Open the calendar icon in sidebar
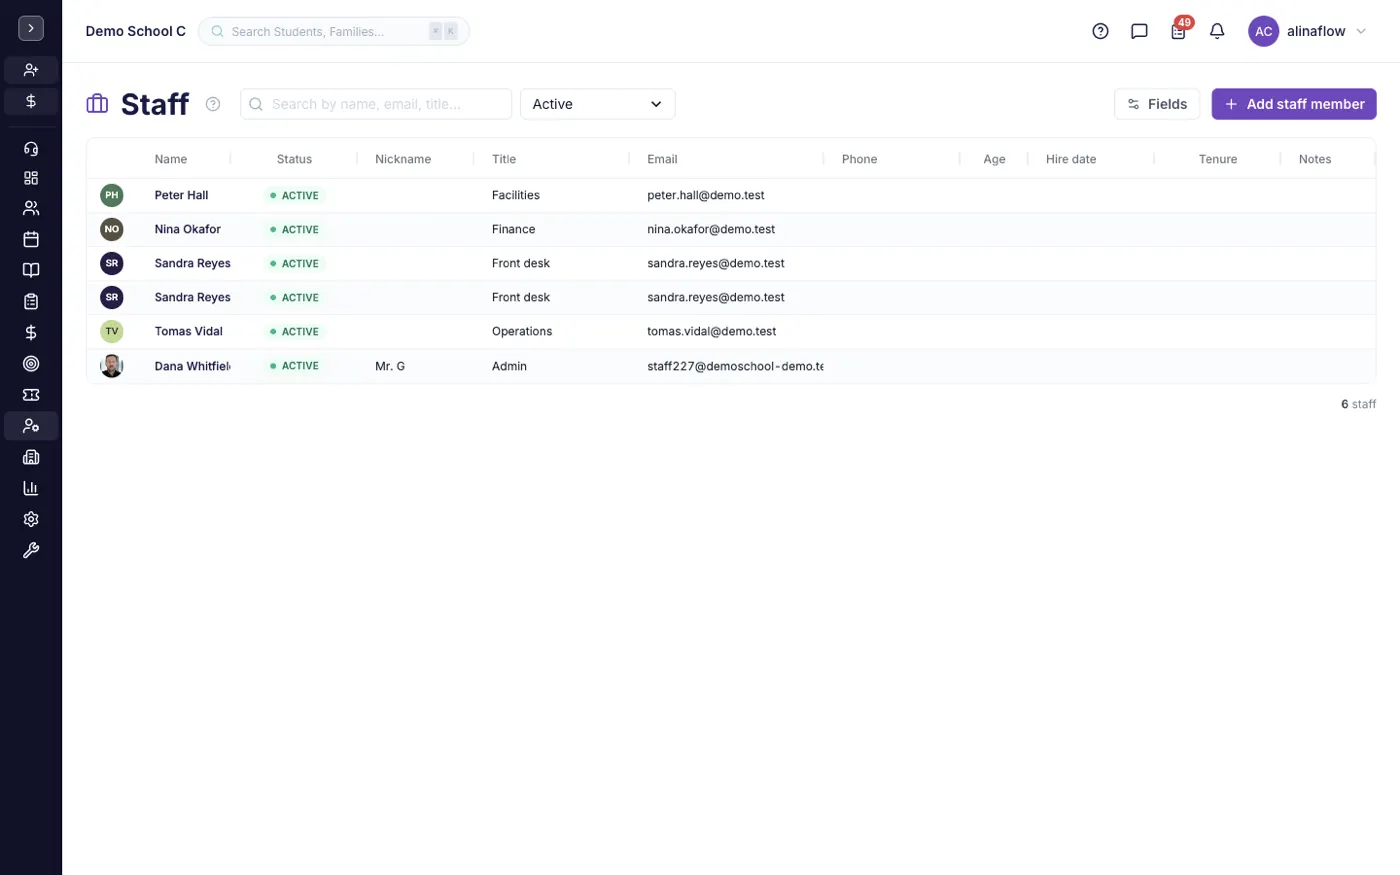 click(x=31, y=239)
